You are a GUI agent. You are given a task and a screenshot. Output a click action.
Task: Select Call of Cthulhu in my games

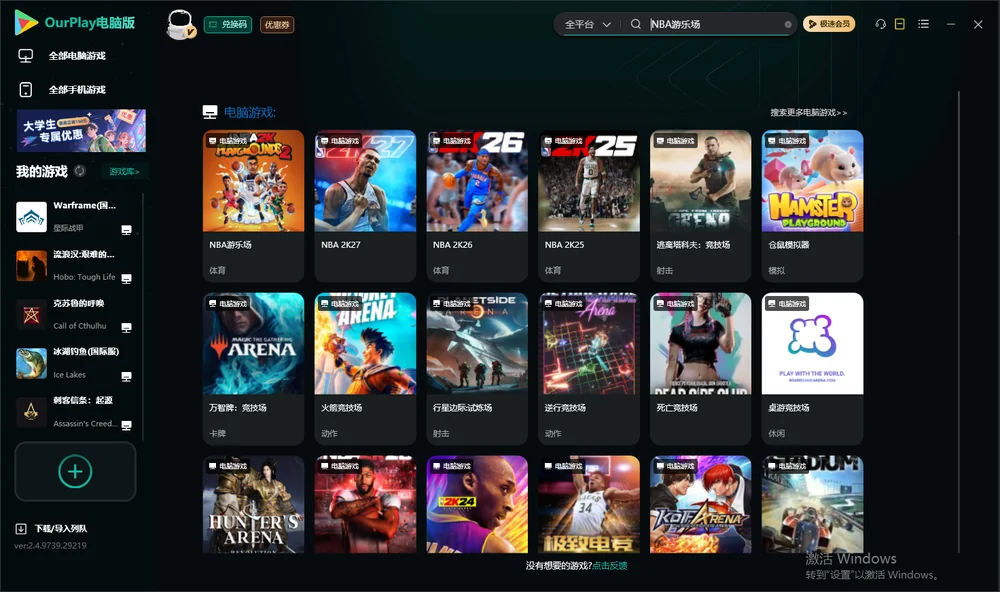[75, 314]
